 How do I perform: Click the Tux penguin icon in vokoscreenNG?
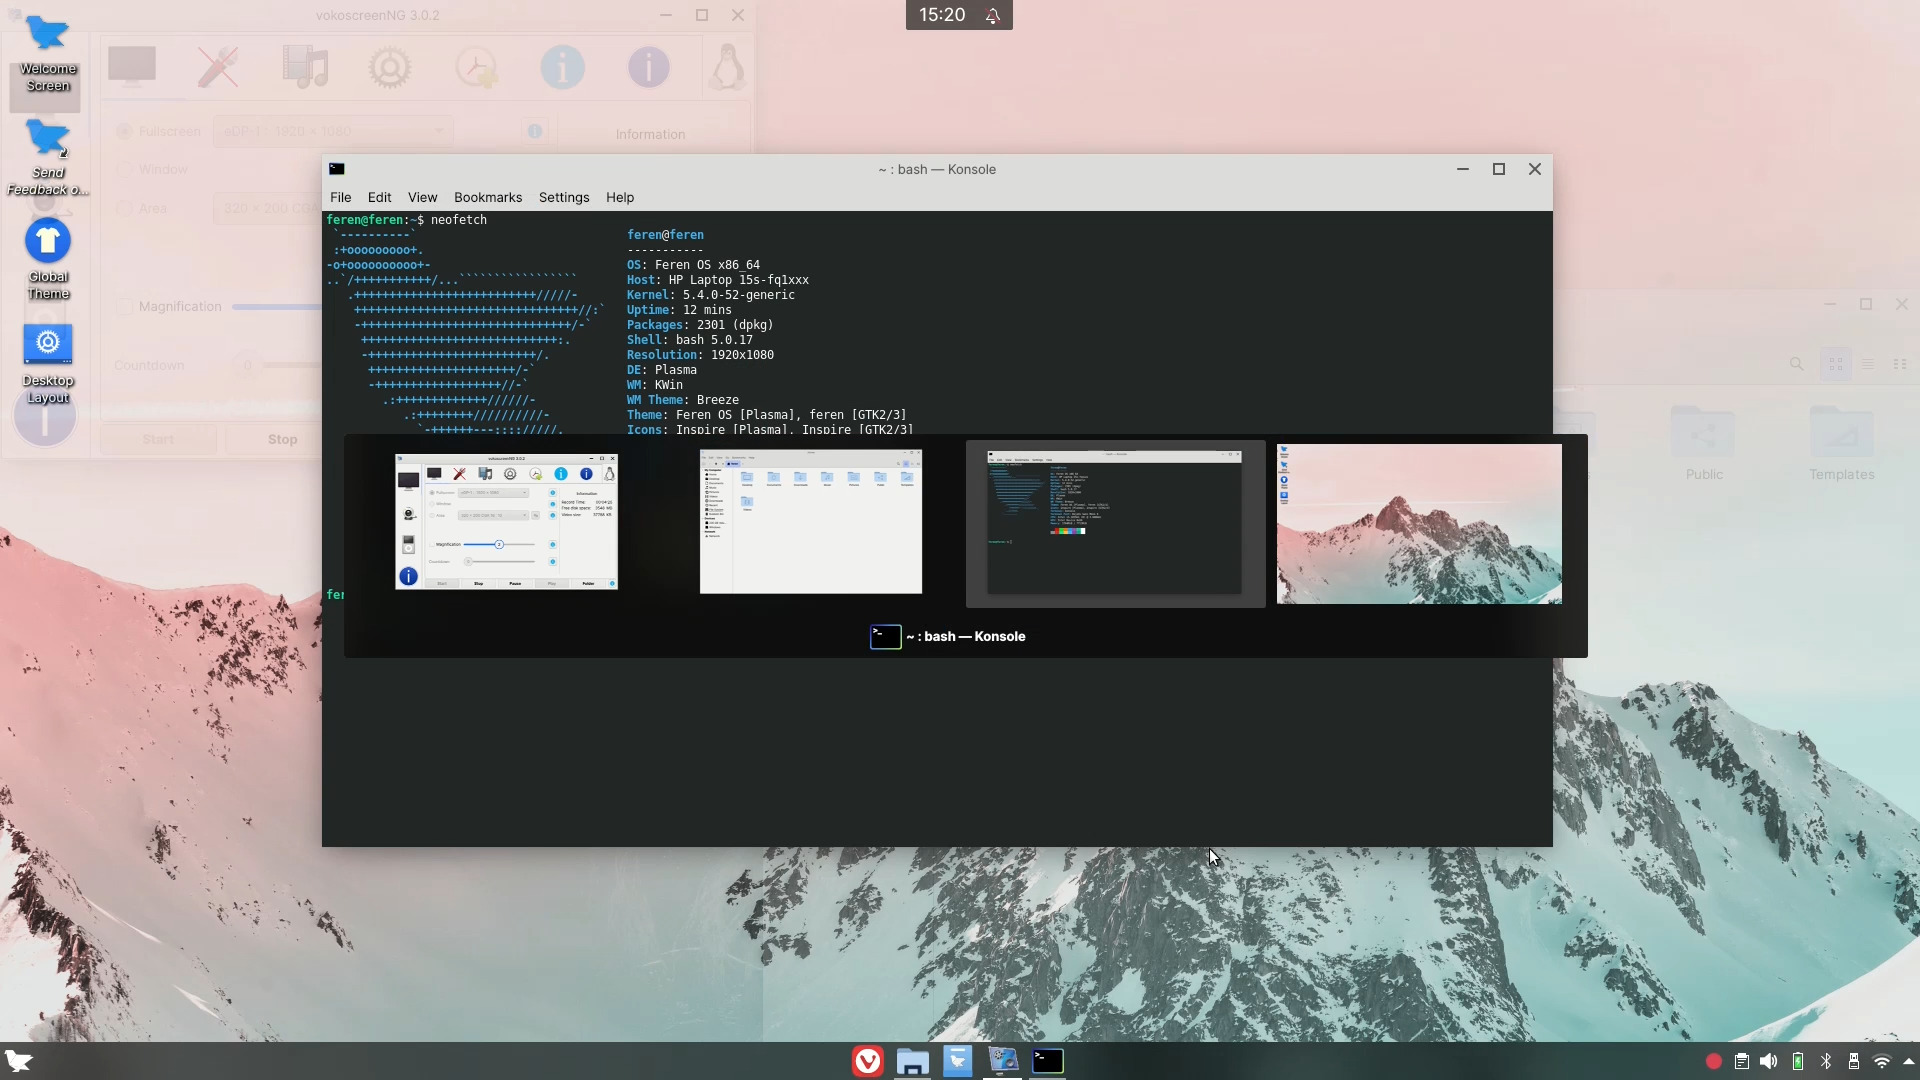click(x=727, y=66)
